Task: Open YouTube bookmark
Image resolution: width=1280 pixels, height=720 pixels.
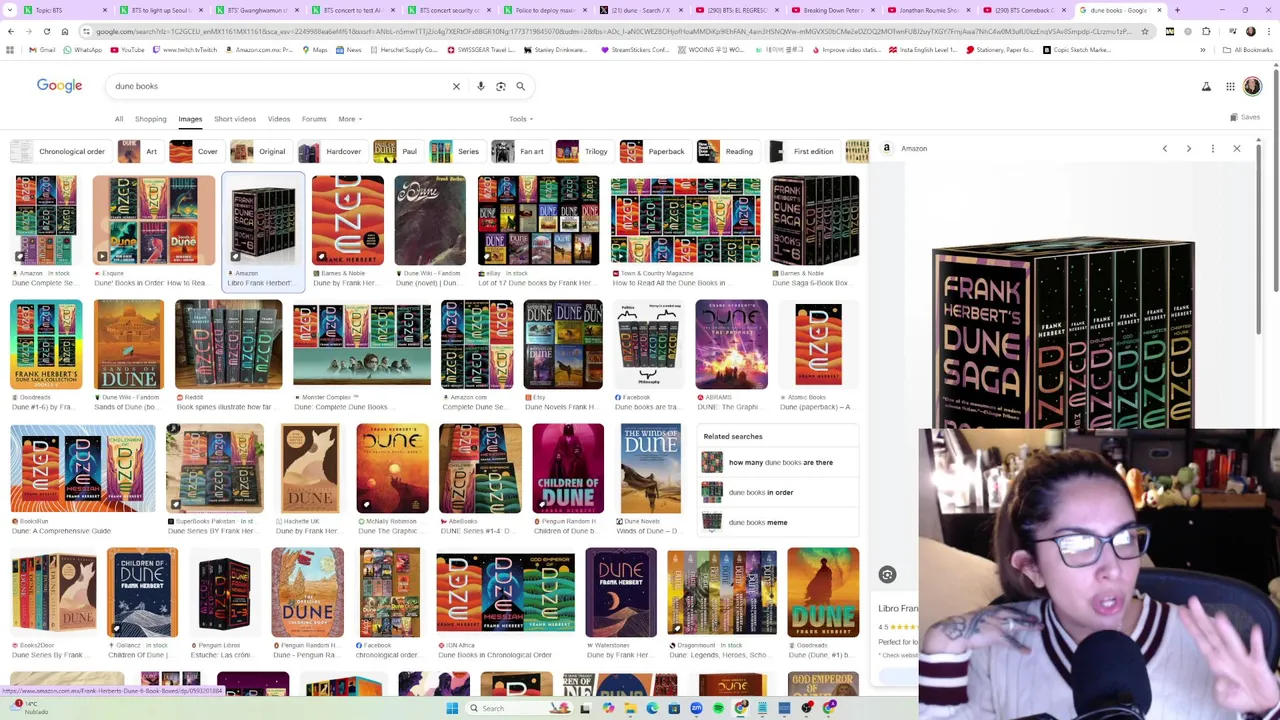Action: (127, 50)
